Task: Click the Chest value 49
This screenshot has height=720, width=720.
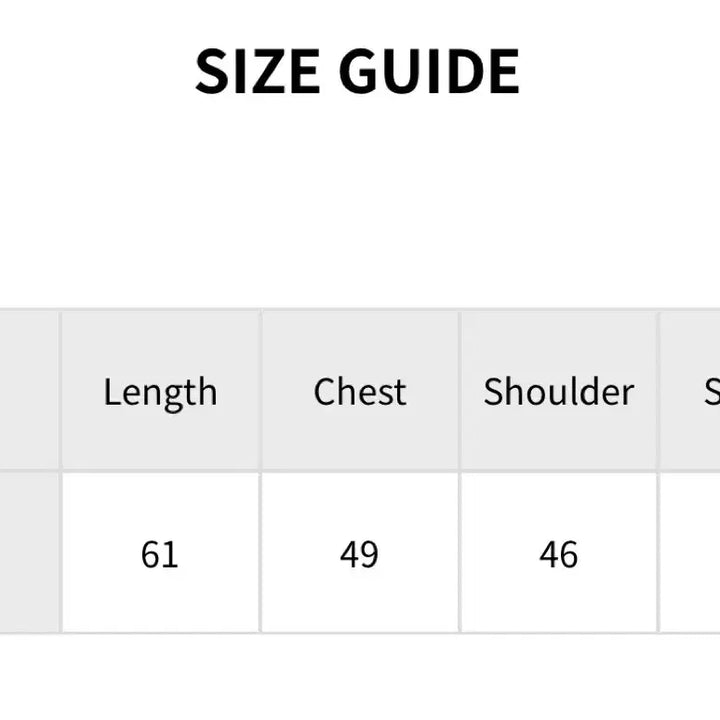Action: 359,553
